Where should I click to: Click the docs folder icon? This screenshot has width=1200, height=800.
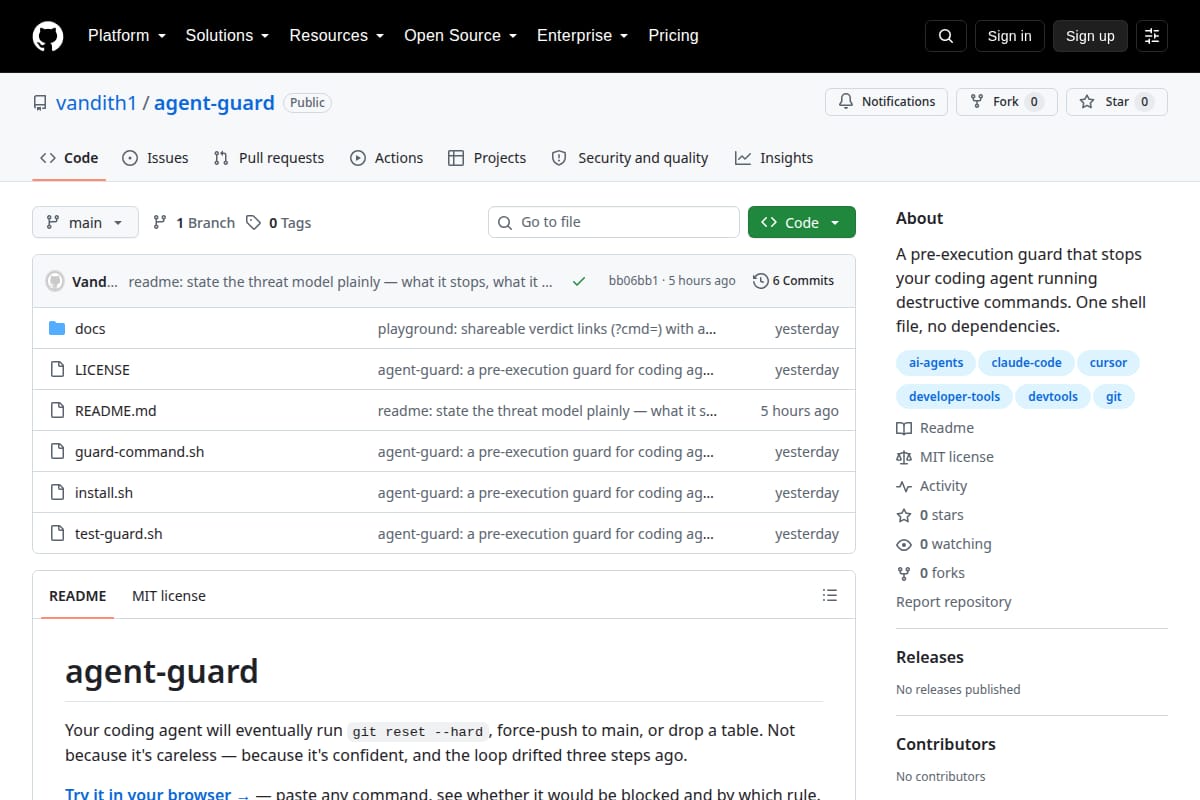(x=57, y=329)
